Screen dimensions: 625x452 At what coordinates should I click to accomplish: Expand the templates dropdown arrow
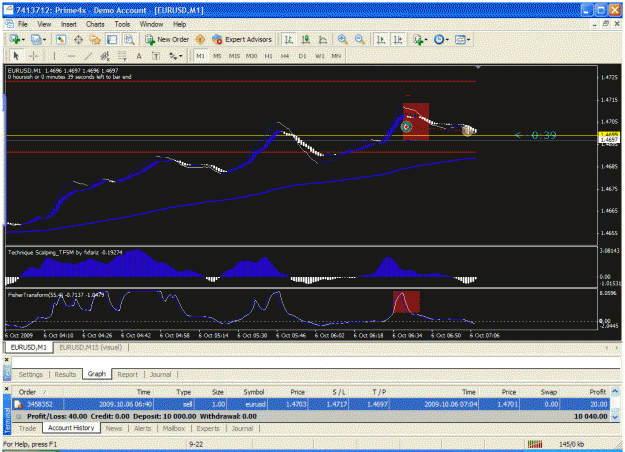point(468,40)
